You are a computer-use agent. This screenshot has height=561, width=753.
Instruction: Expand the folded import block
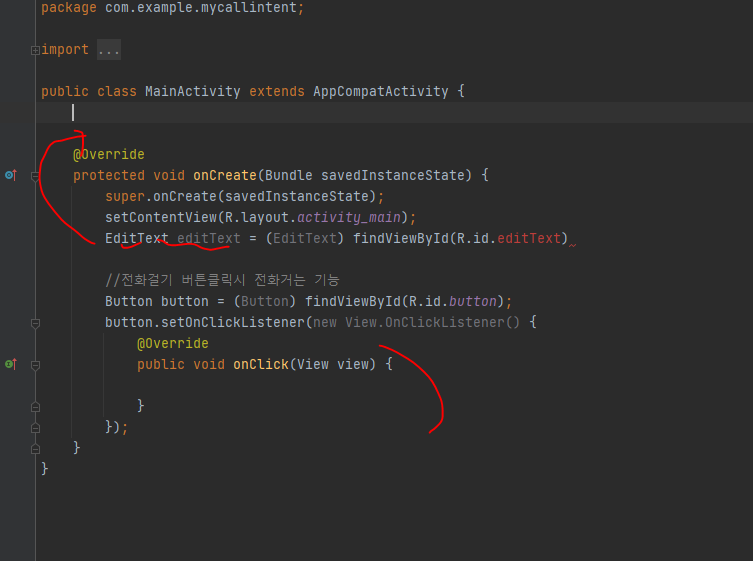click(x=35, y=50)
